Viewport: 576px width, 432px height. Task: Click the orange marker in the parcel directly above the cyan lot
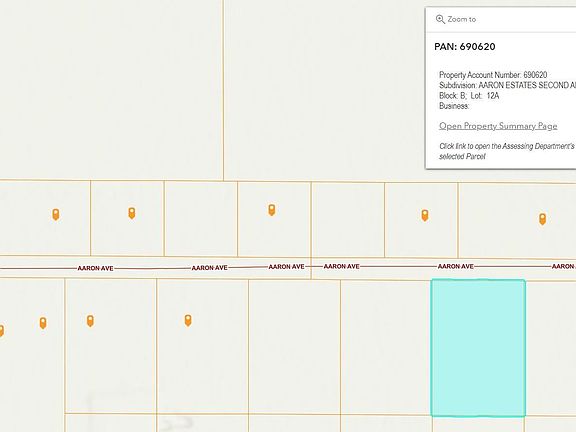[x=425, y=215]
